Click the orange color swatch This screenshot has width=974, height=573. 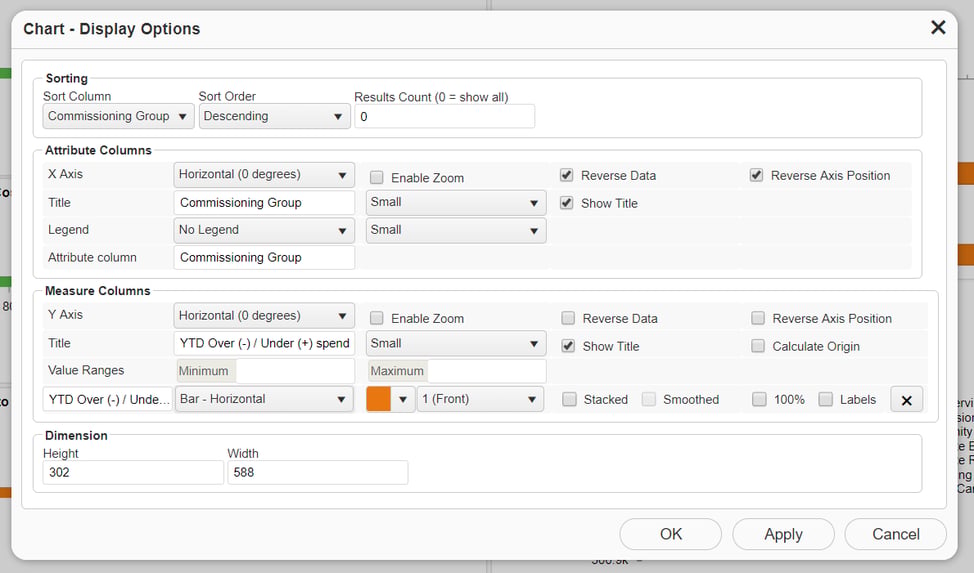point(379,399)
